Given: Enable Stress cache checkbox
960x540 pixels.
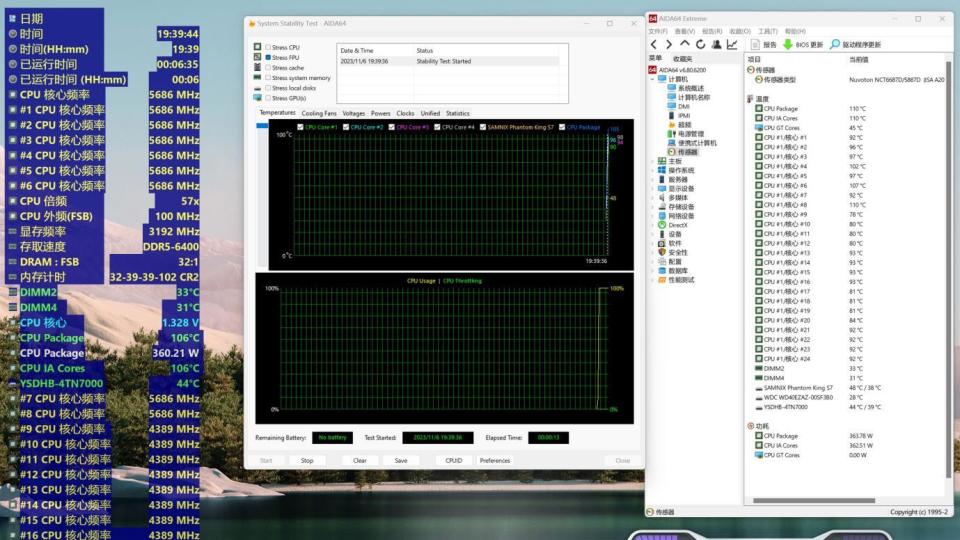Looking at the screenshot, I should [x=268, y=68].
